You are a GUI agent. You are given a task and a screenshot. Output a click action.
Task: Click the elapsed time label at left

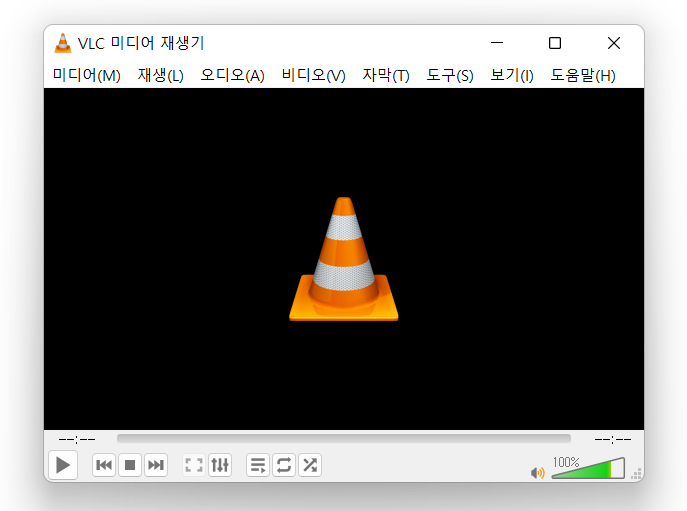77,439
